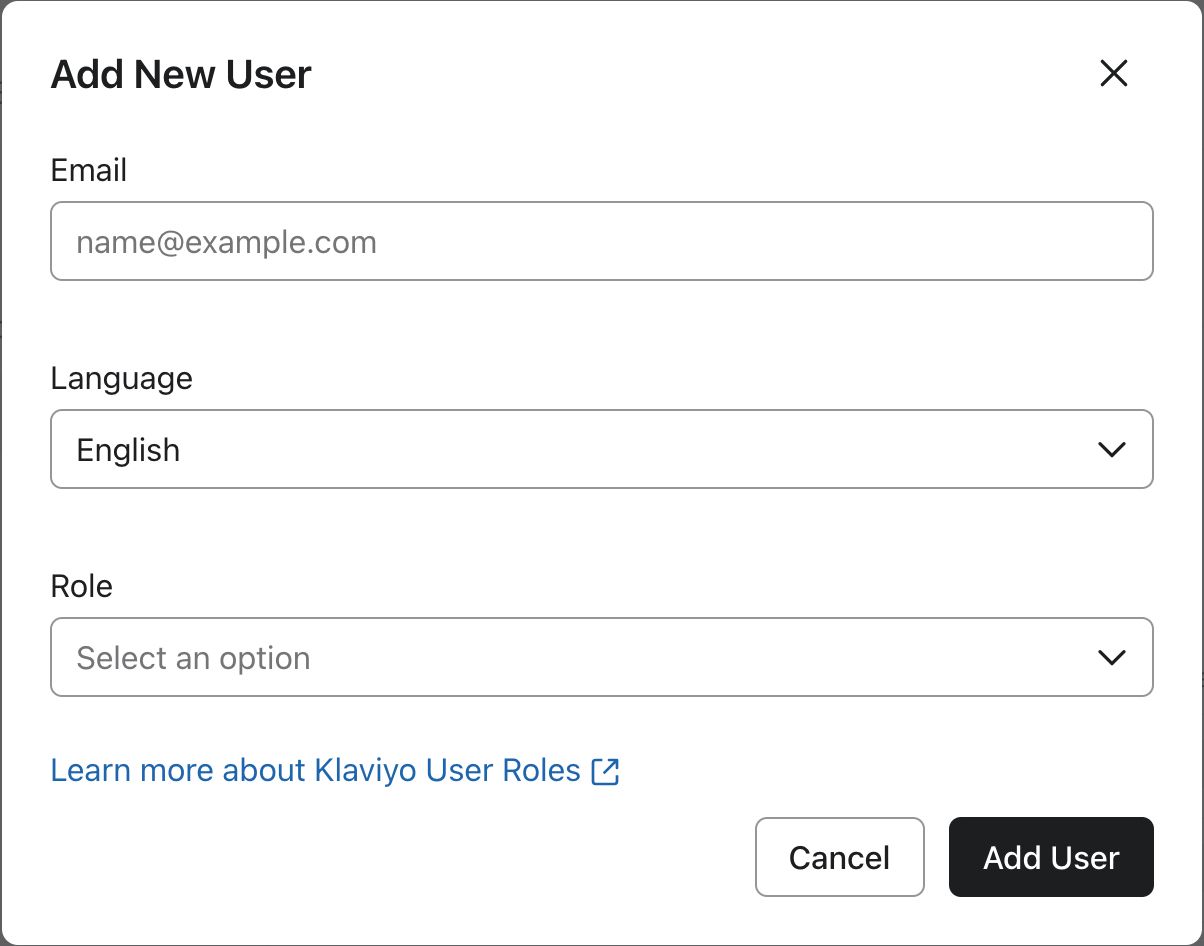Open Learn more about Klaviyo User Roles
The width and height of the screenshot is (1204, 946).
click(315, 771)
